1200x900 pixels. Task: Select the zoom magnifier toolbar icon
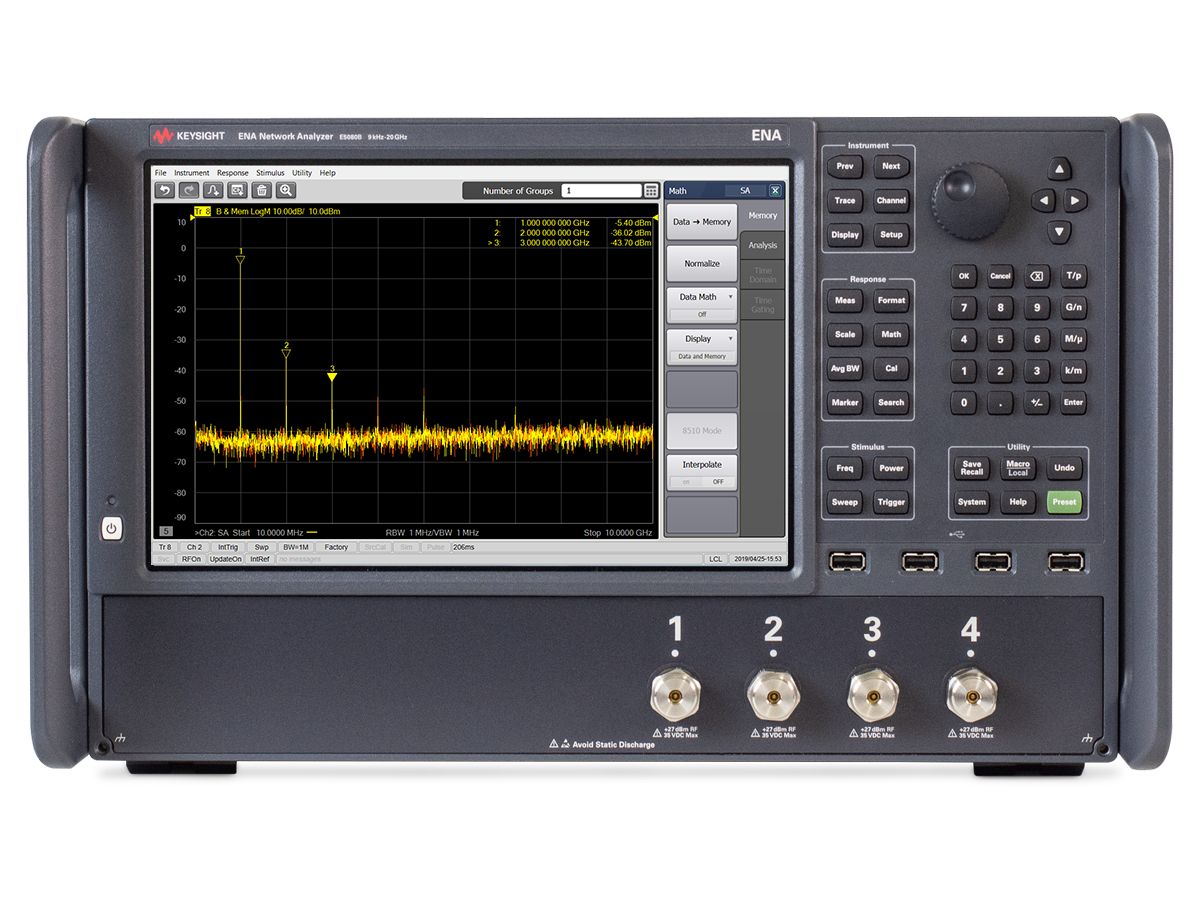point(286,188)
